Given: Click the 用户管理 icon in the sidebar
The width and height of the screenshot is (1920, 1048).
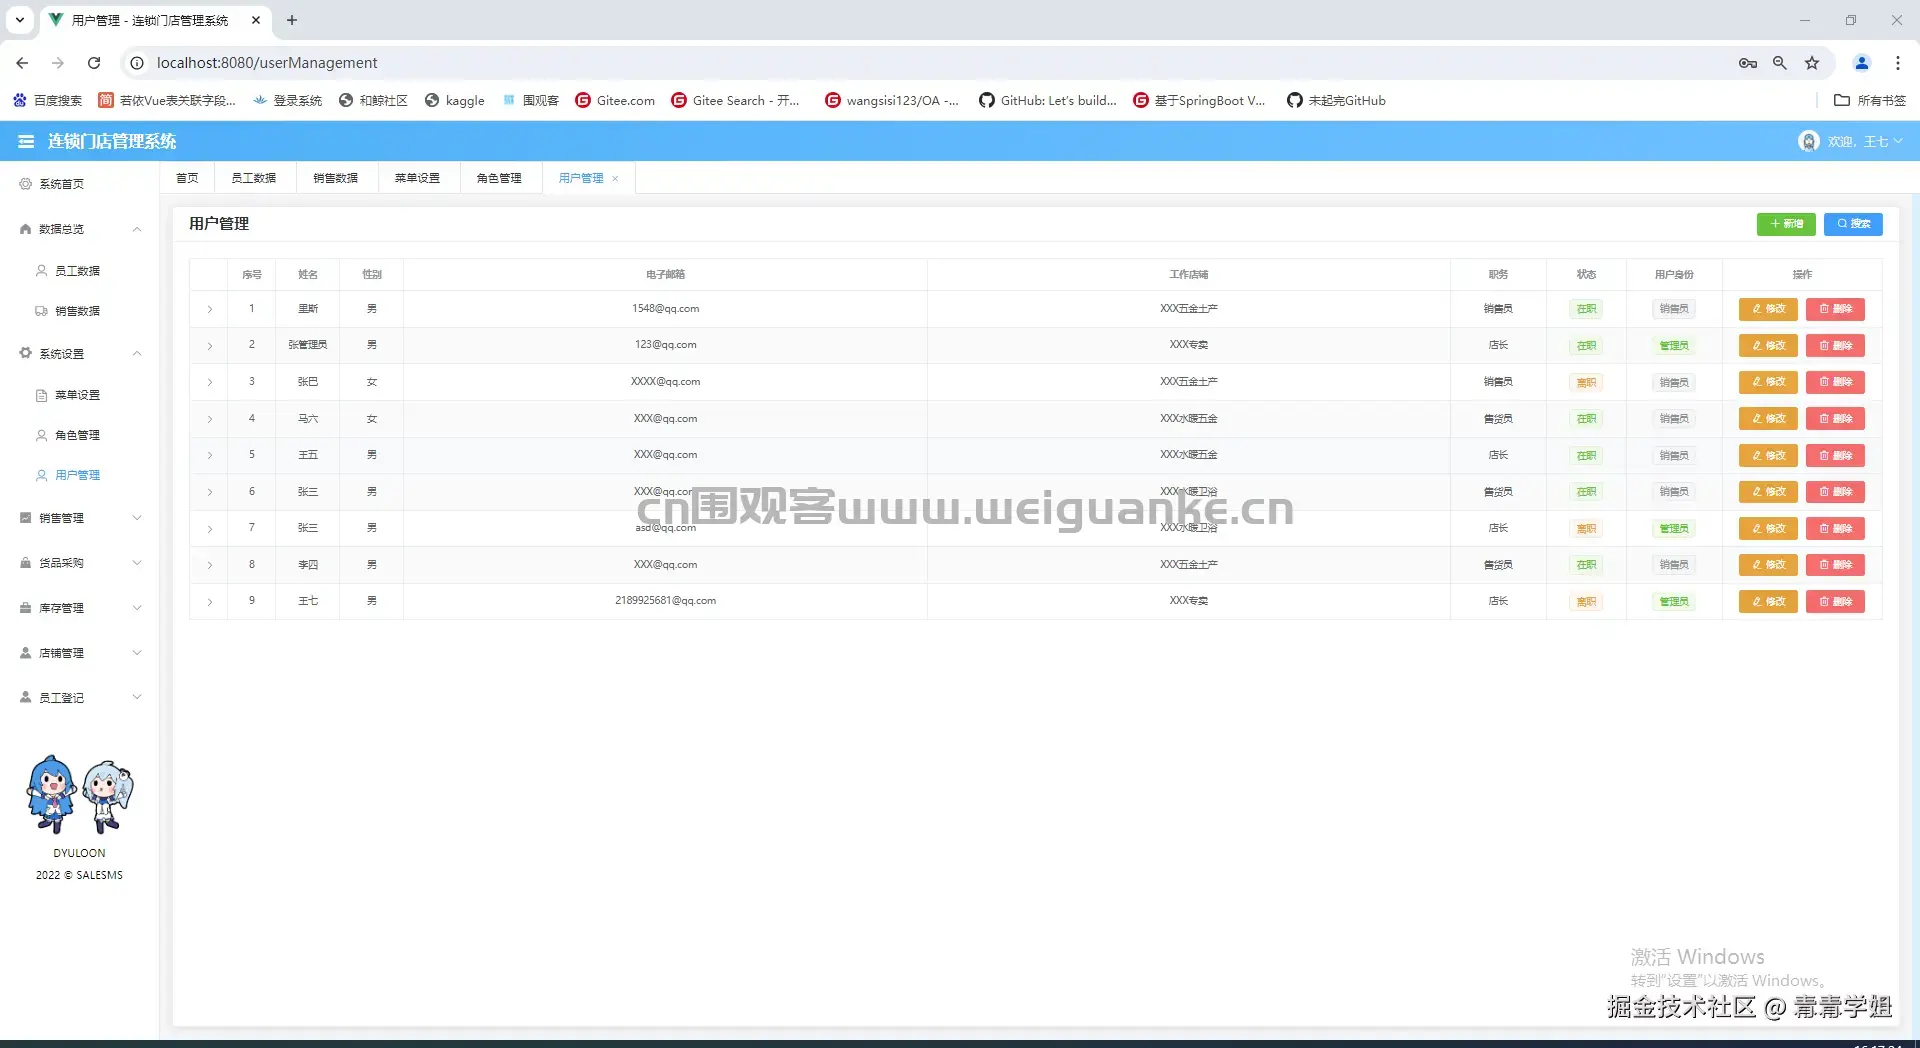Looking at the screenshot, I should pyautogui.click(x=42, y=475).
